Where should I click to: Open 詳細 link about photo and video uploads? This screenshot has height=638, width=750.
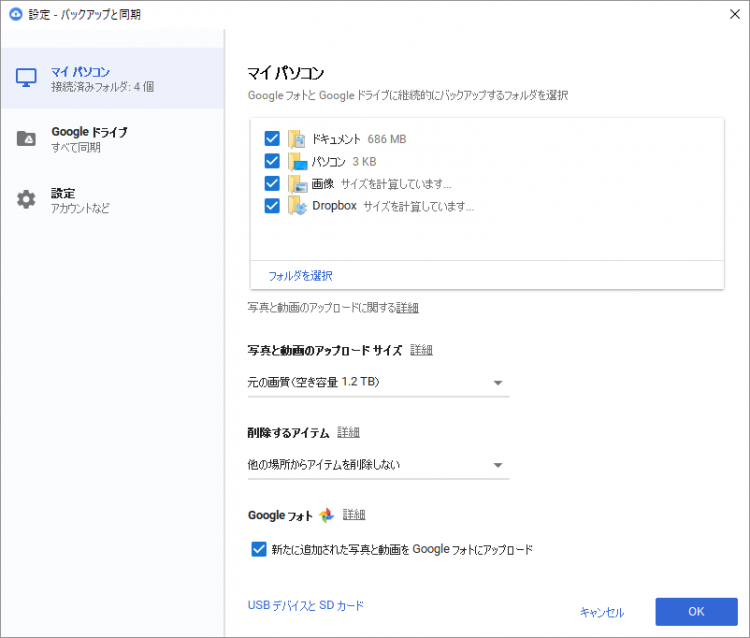408,308
